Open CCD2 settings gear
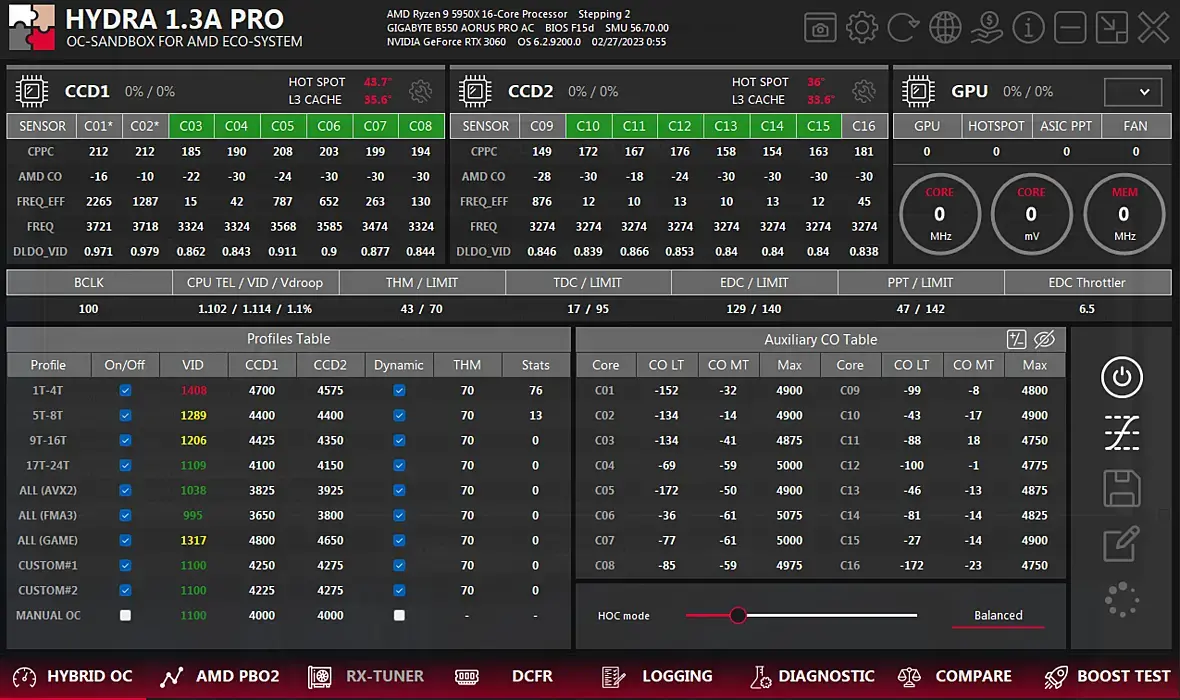The width and height of the screenshot is (1180, 700). (x=863, y=91)
